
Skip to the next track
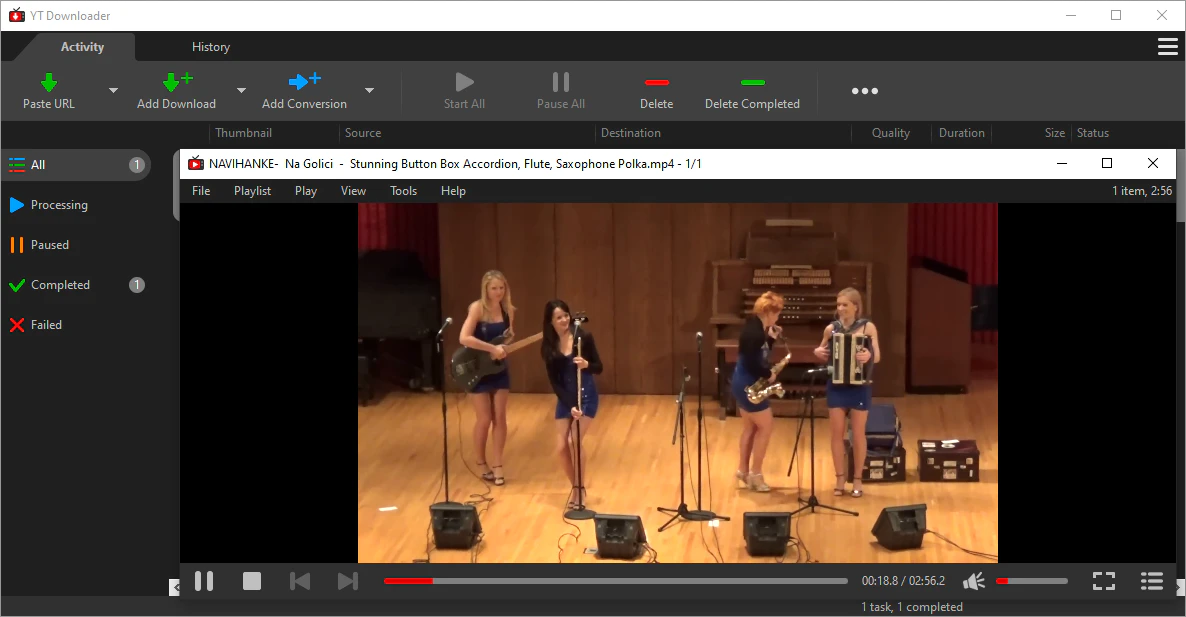348,581
